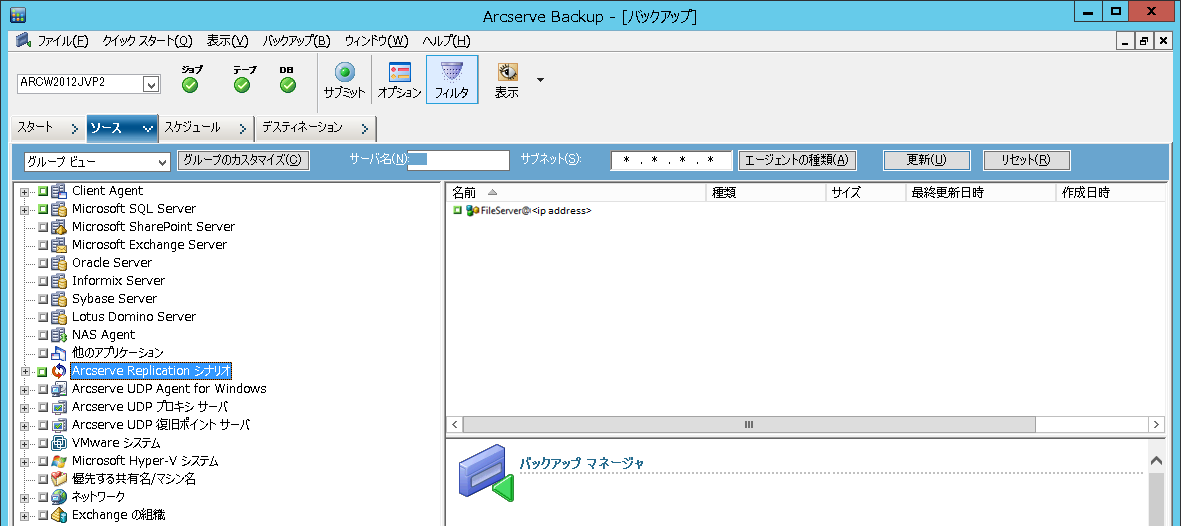Click the 更新(U) button

click(x=926, y=160)
